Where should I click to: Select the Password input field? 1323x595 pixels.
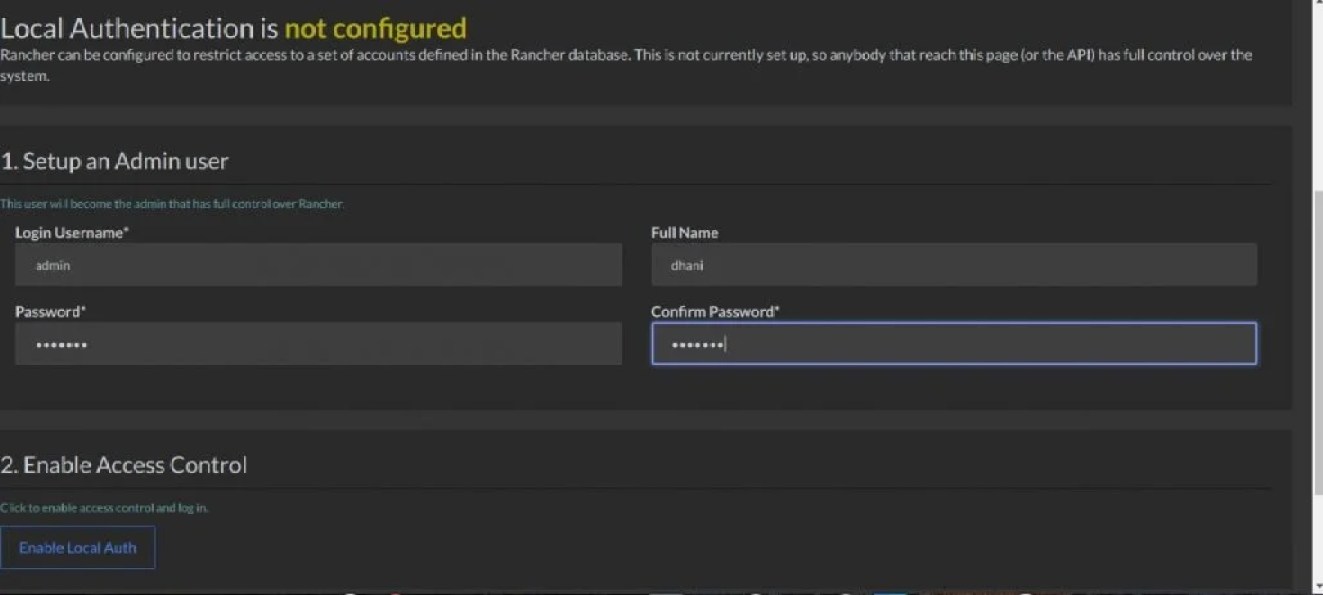coord(318,344)
